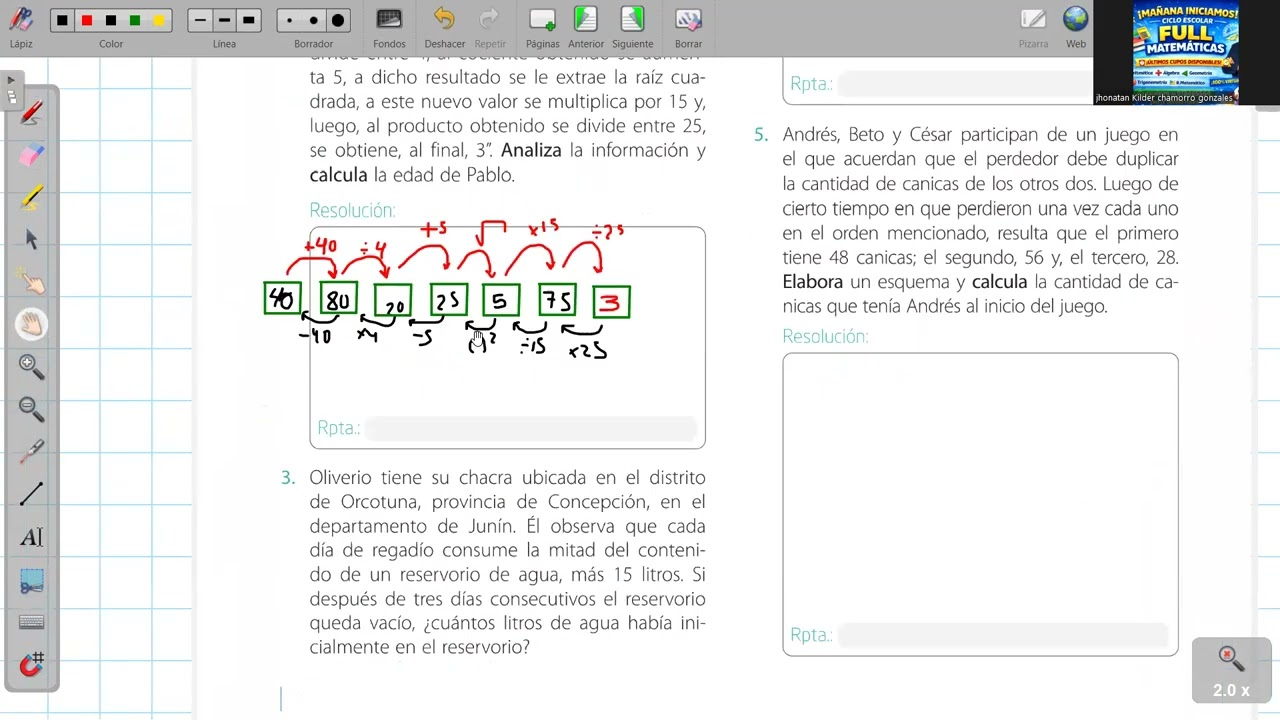Select the pan hand tool
This screenshot has height=720, width=1280.
[31, 323]
